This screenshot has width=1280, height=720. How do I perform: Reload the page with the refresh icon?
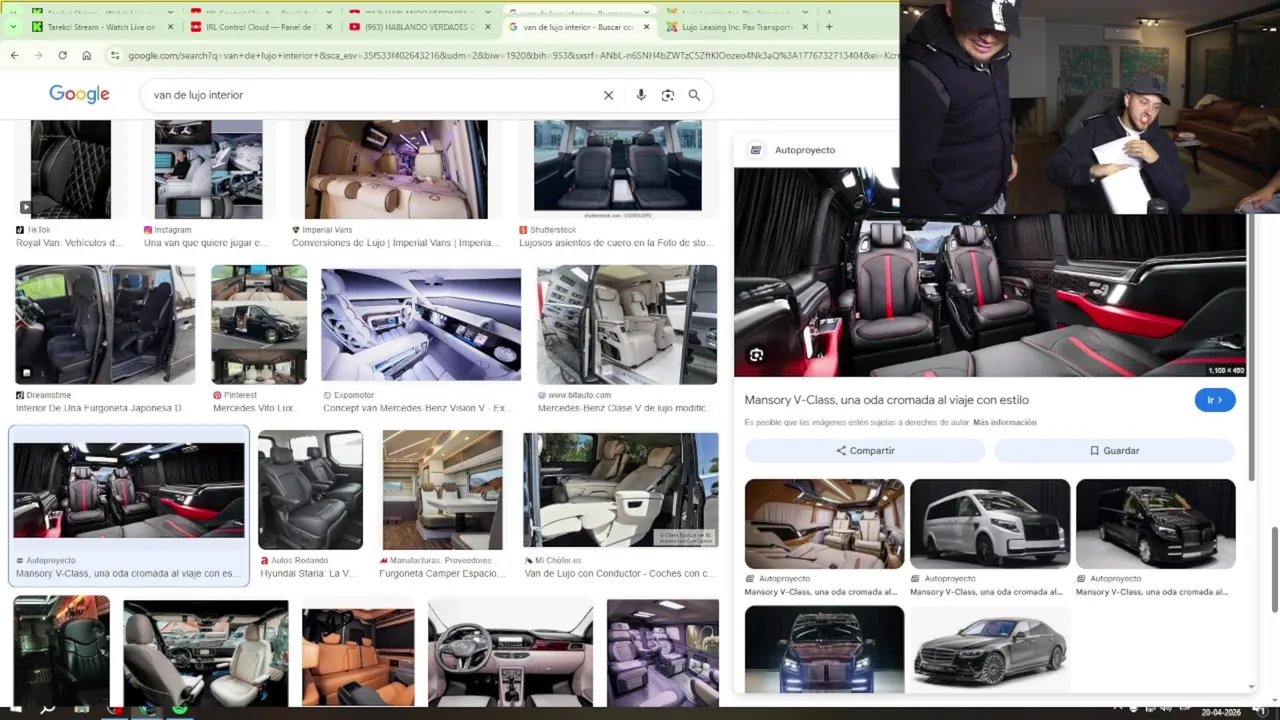(x=62, y=55)
